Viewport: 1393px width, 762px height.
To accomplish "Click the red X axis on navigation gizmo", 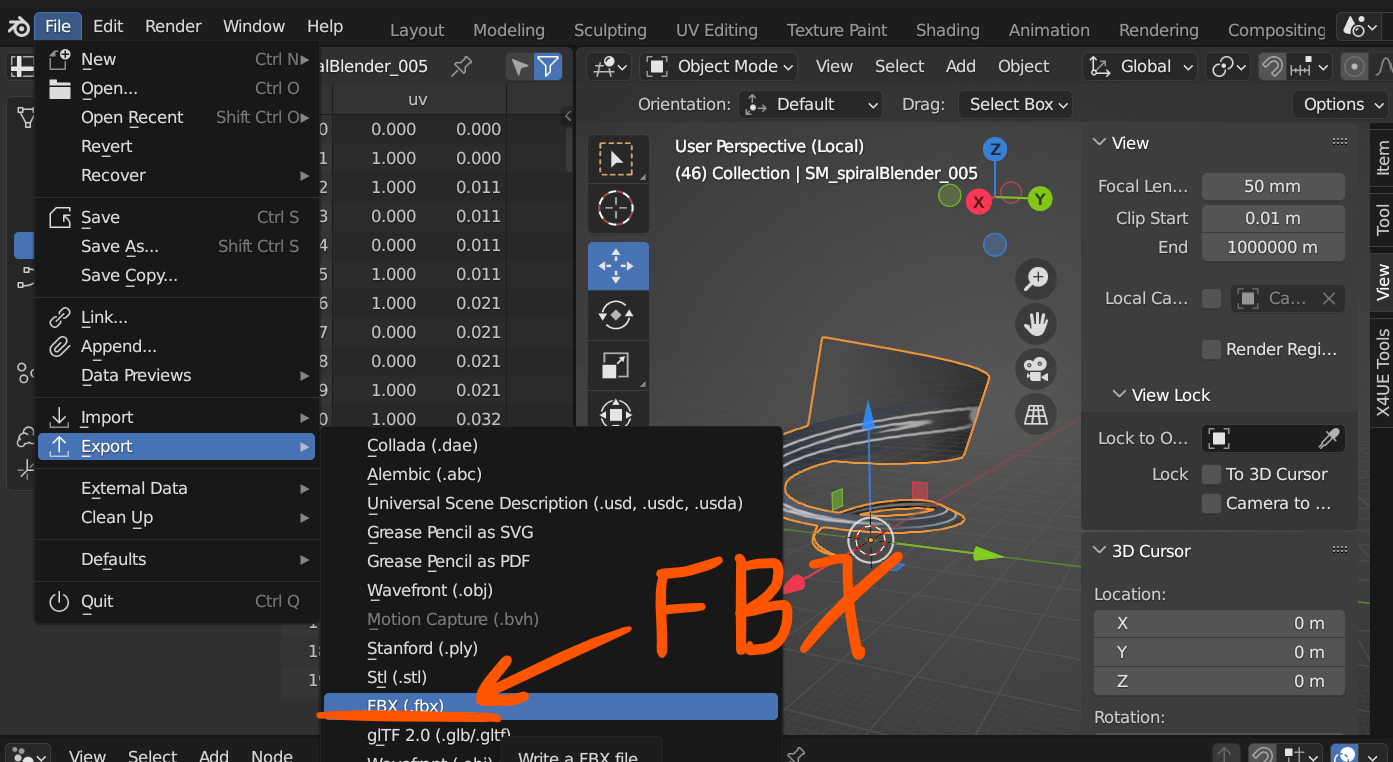I will (978, 201).
